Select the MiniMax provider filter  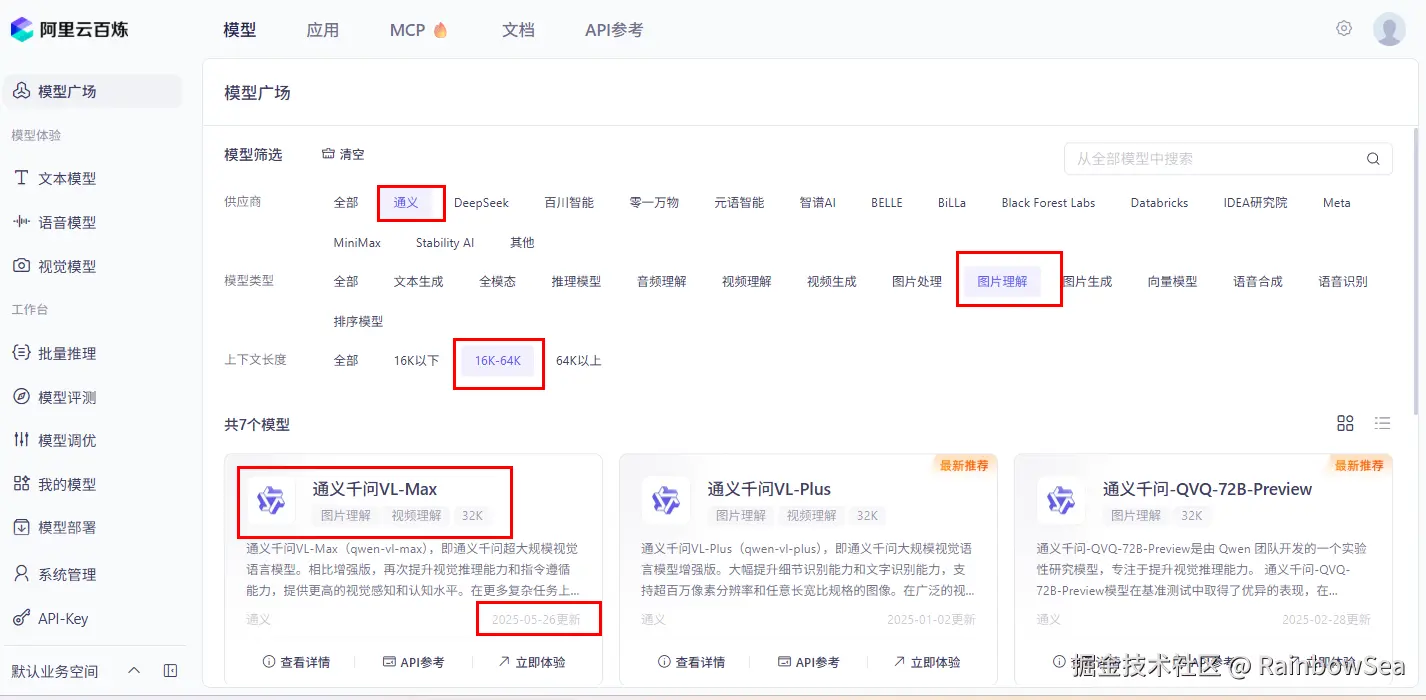(x=357, y=242)
